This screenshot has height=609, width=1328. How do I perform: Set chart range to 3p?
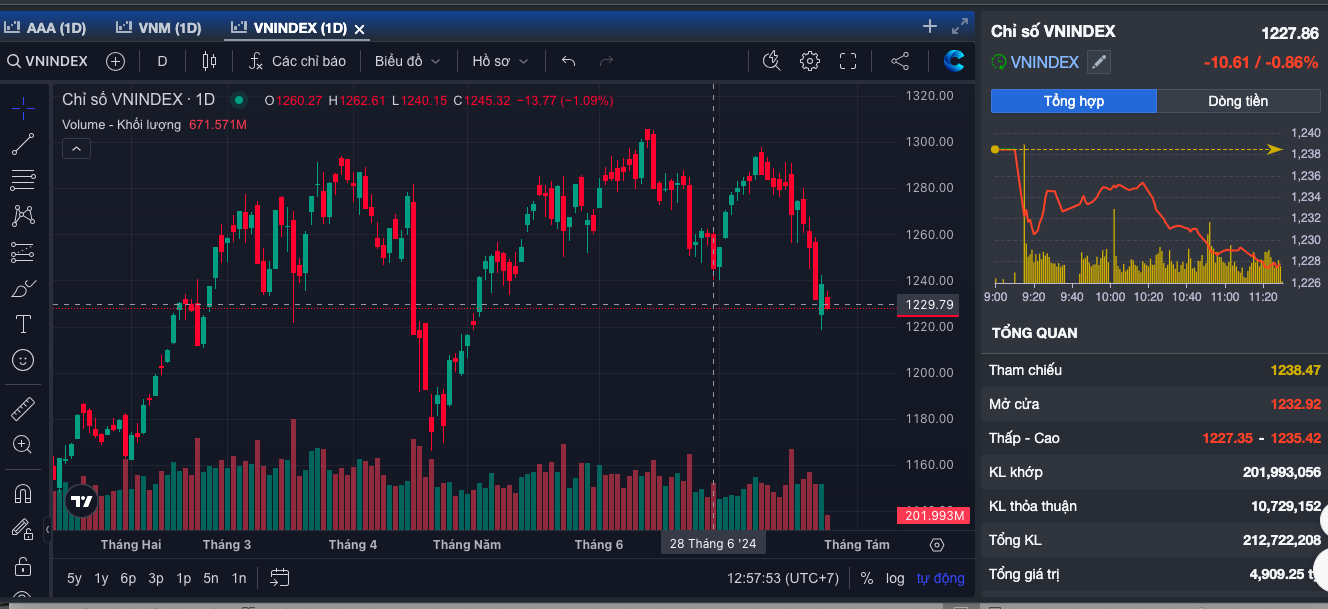(x=156, y=578)
